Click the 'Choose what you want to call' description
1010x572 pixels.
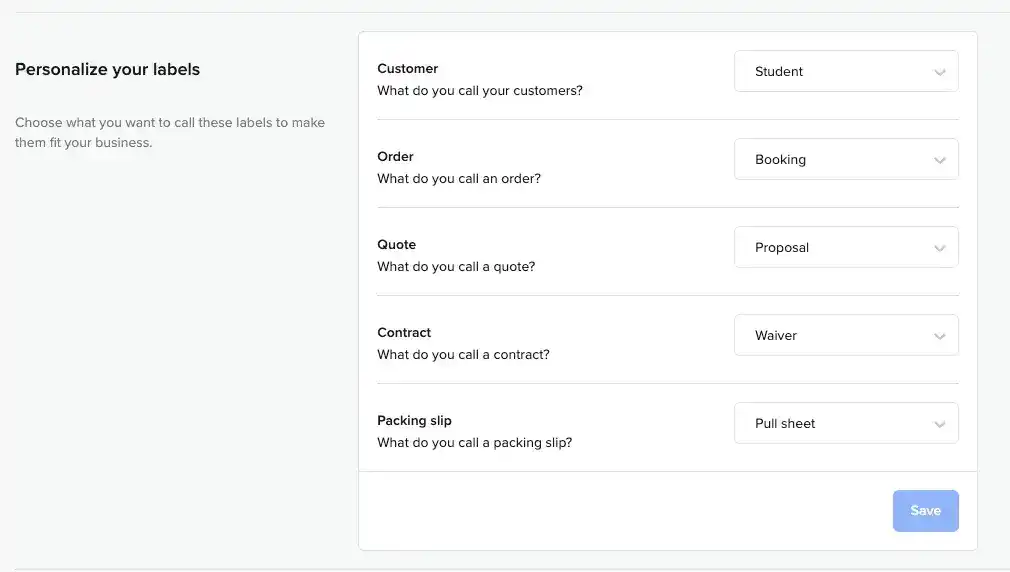169,132
